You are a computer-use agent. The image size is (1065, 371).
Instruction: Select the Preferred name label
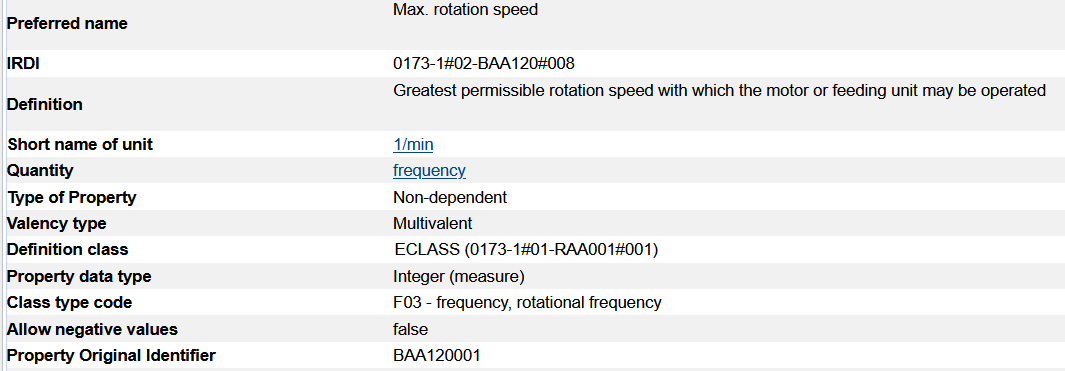click(x=67, y=24)
